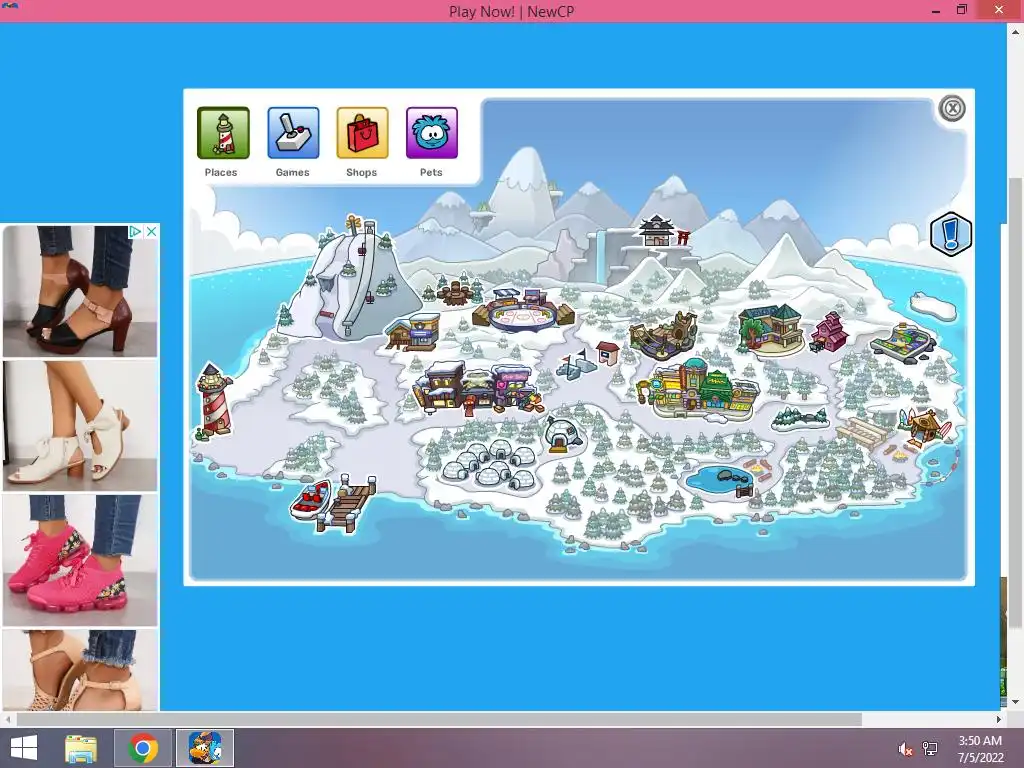Open the Games category joystick icon
The image size is (1024, 768).
pos(293,133)
